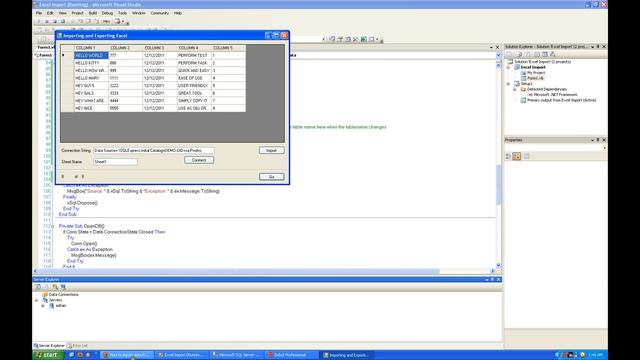Open Solution Explorer window position dropdown
640x360 pixels.
[593, 47]
